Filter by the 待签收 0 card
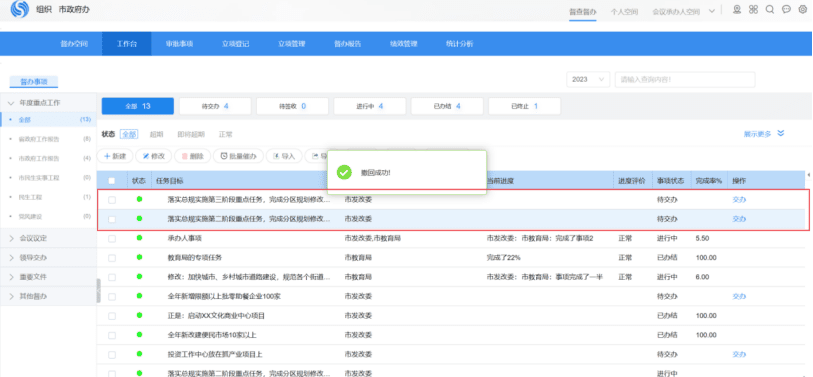 pyautogui.click(x=292, y=106)
